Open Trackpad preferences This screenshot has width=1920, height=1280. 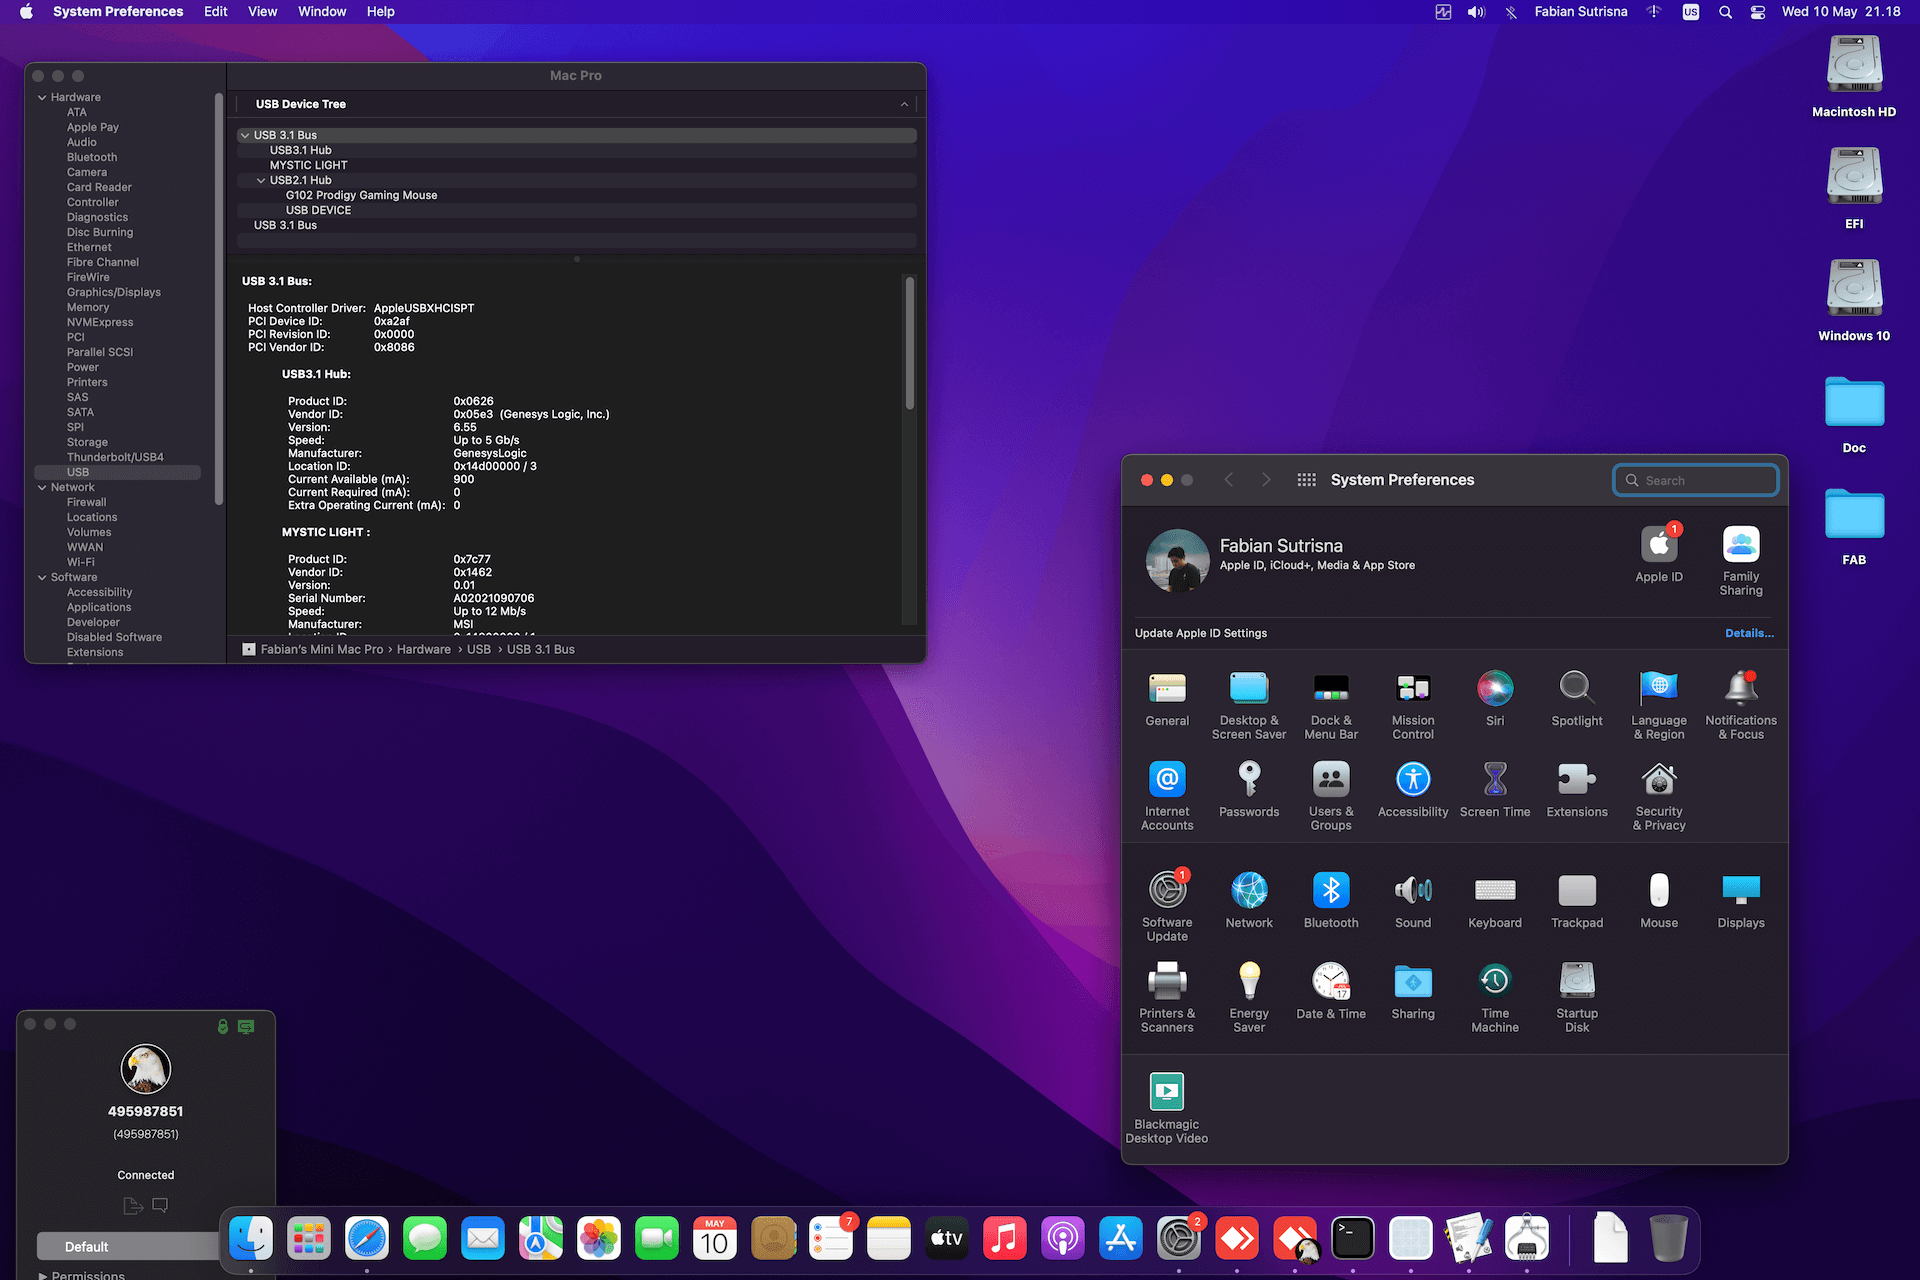[x=1577, y=900]
